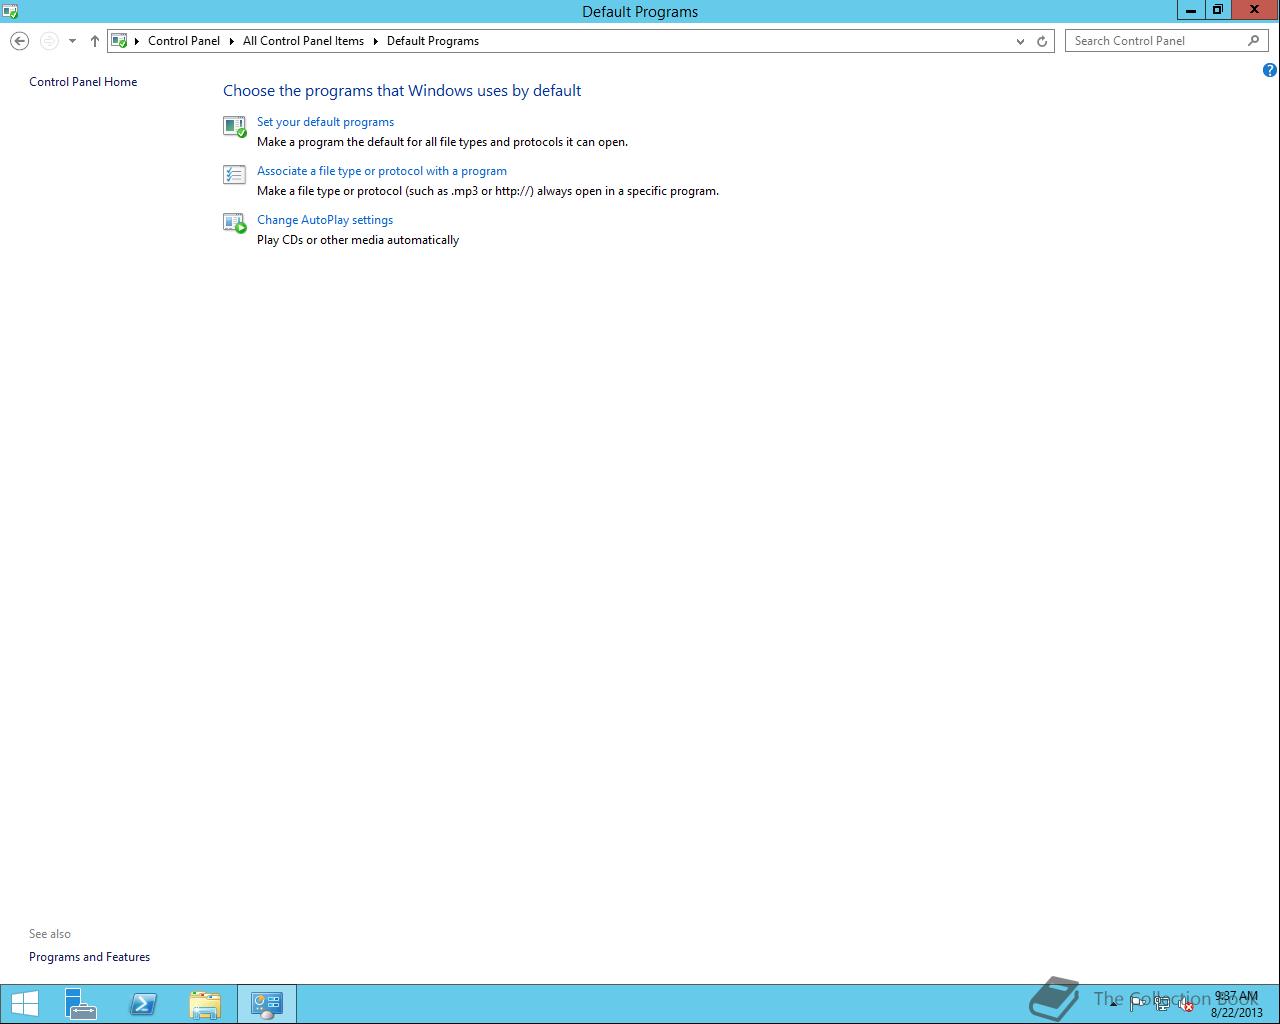Viewport: 1280px width, 1024px height.
Task: Click the address bar Control Panel icon
Action: point(119,41)
